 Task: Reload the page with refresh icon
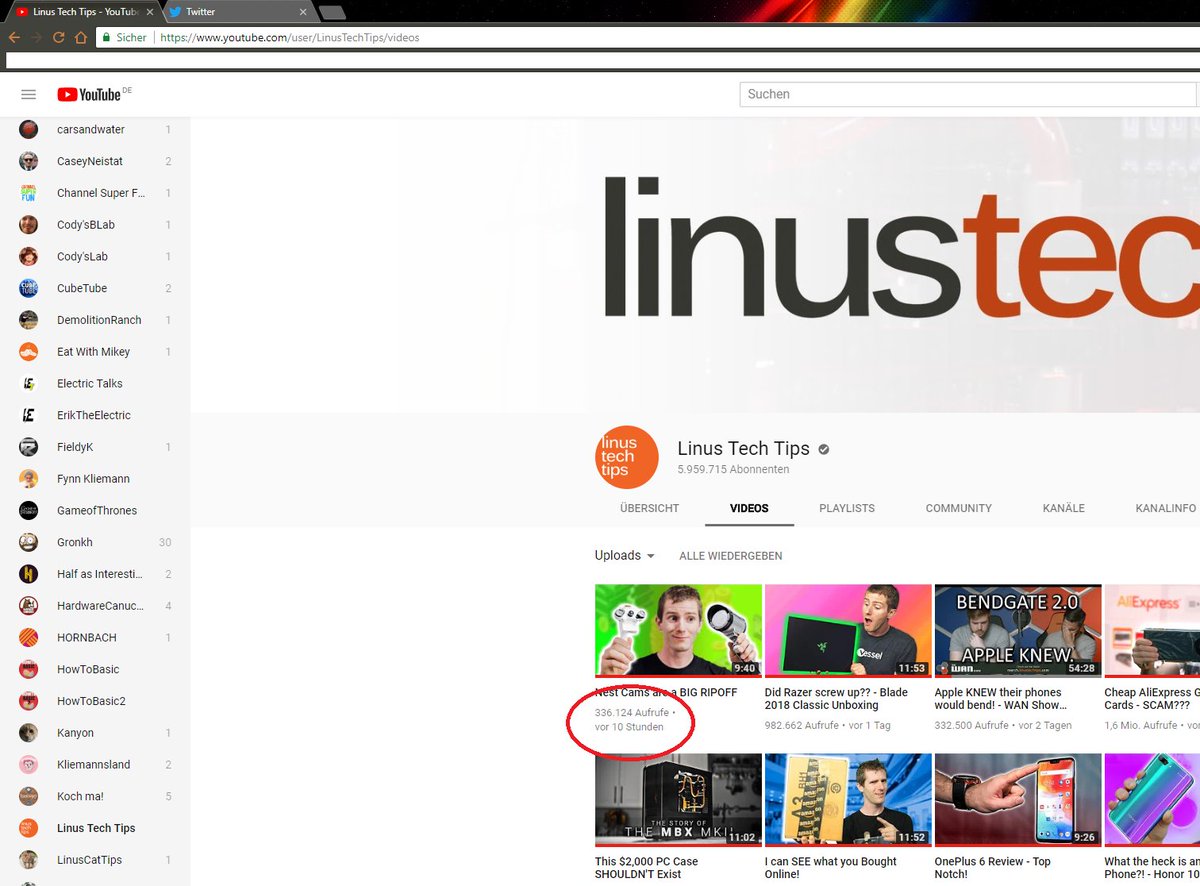tap(58, 37)
